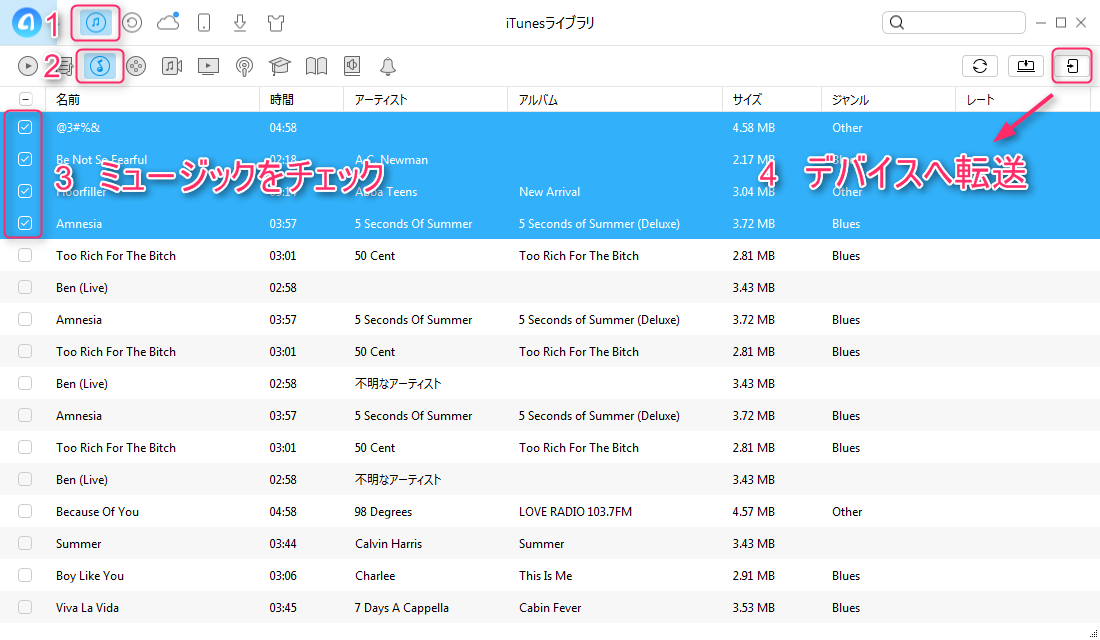The height and width of the screenshot is (640, 1100).
Task: Click size value '3.53 MB'
Action: 753,608
